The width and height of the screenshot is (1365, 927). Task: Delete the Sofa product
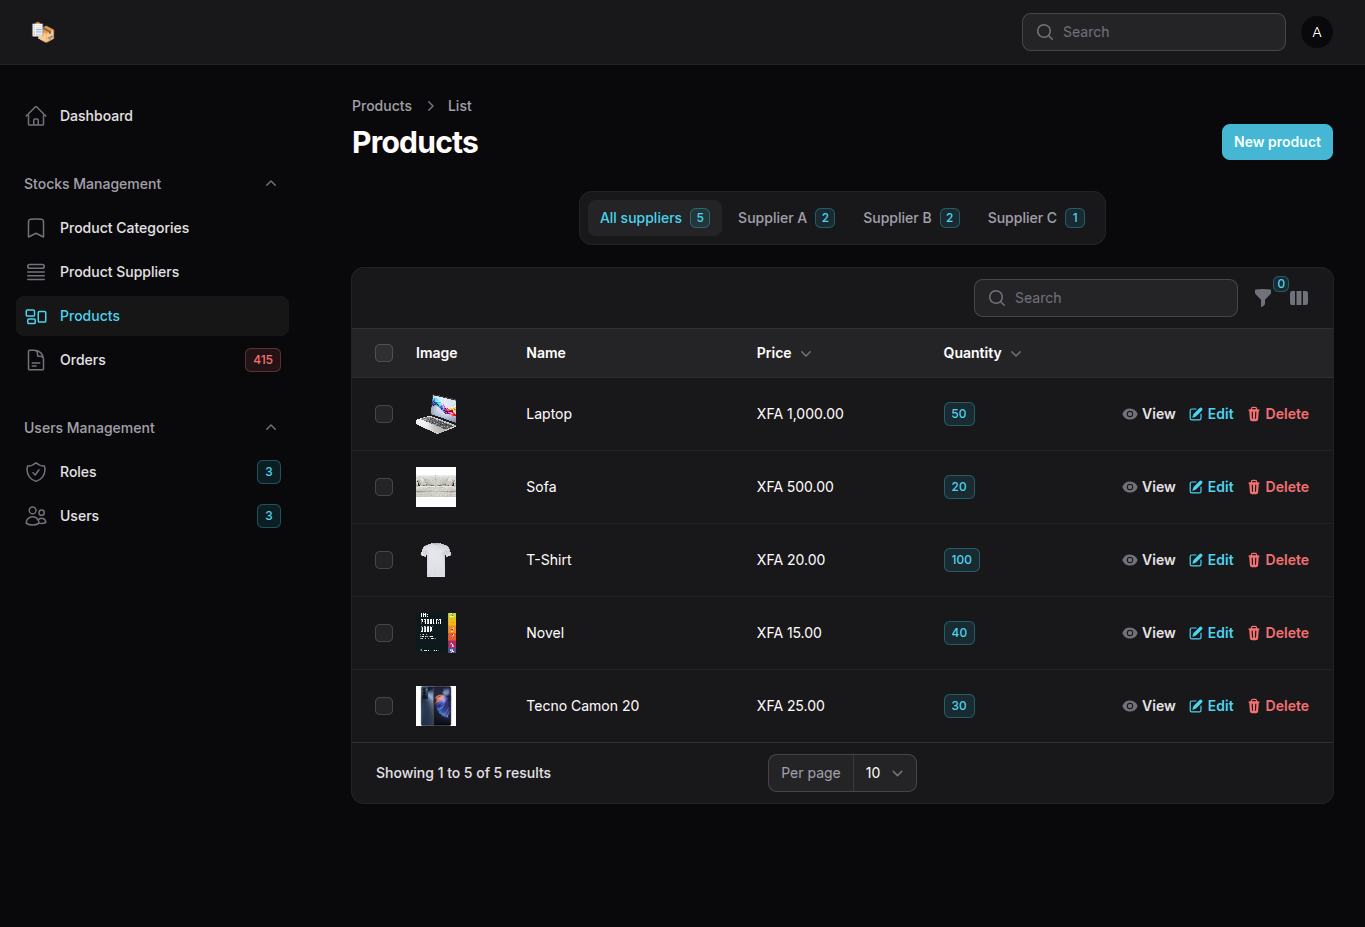tap(1278, 487)
